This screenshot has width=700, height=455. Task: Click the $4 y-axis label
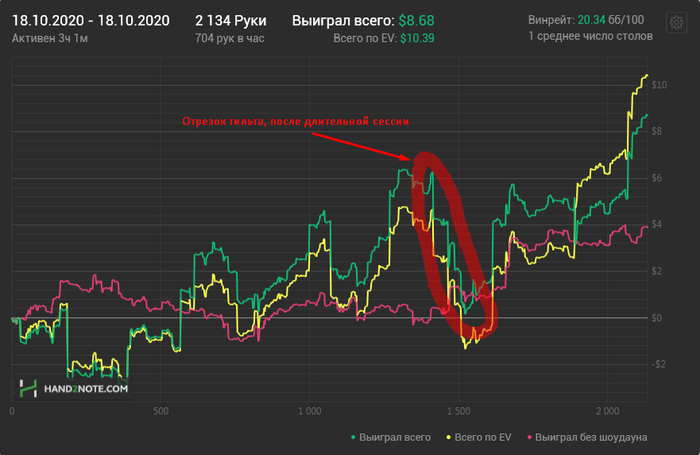click(656, 224)
